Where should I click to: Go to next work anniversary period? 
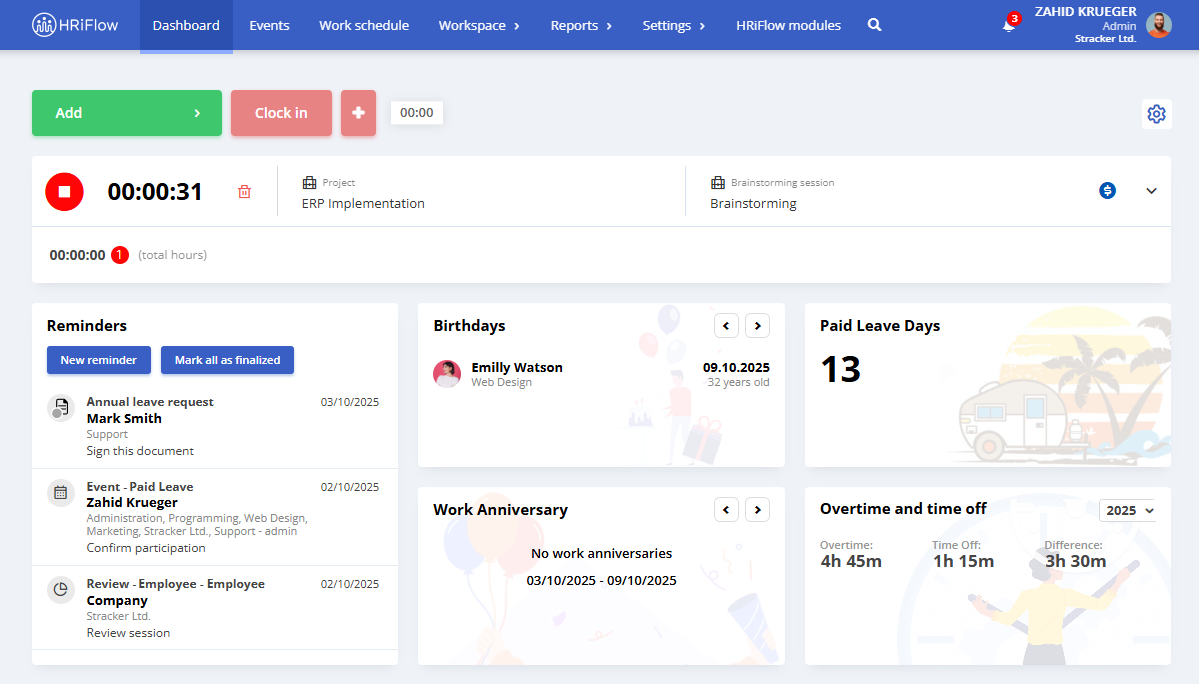758,510
